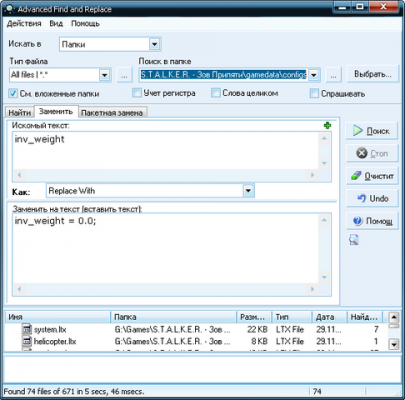The height and width of the screenshot is (400, 405).
Task: Expand the Replace With mode dropdown
Action: click(x=248, y=191)
